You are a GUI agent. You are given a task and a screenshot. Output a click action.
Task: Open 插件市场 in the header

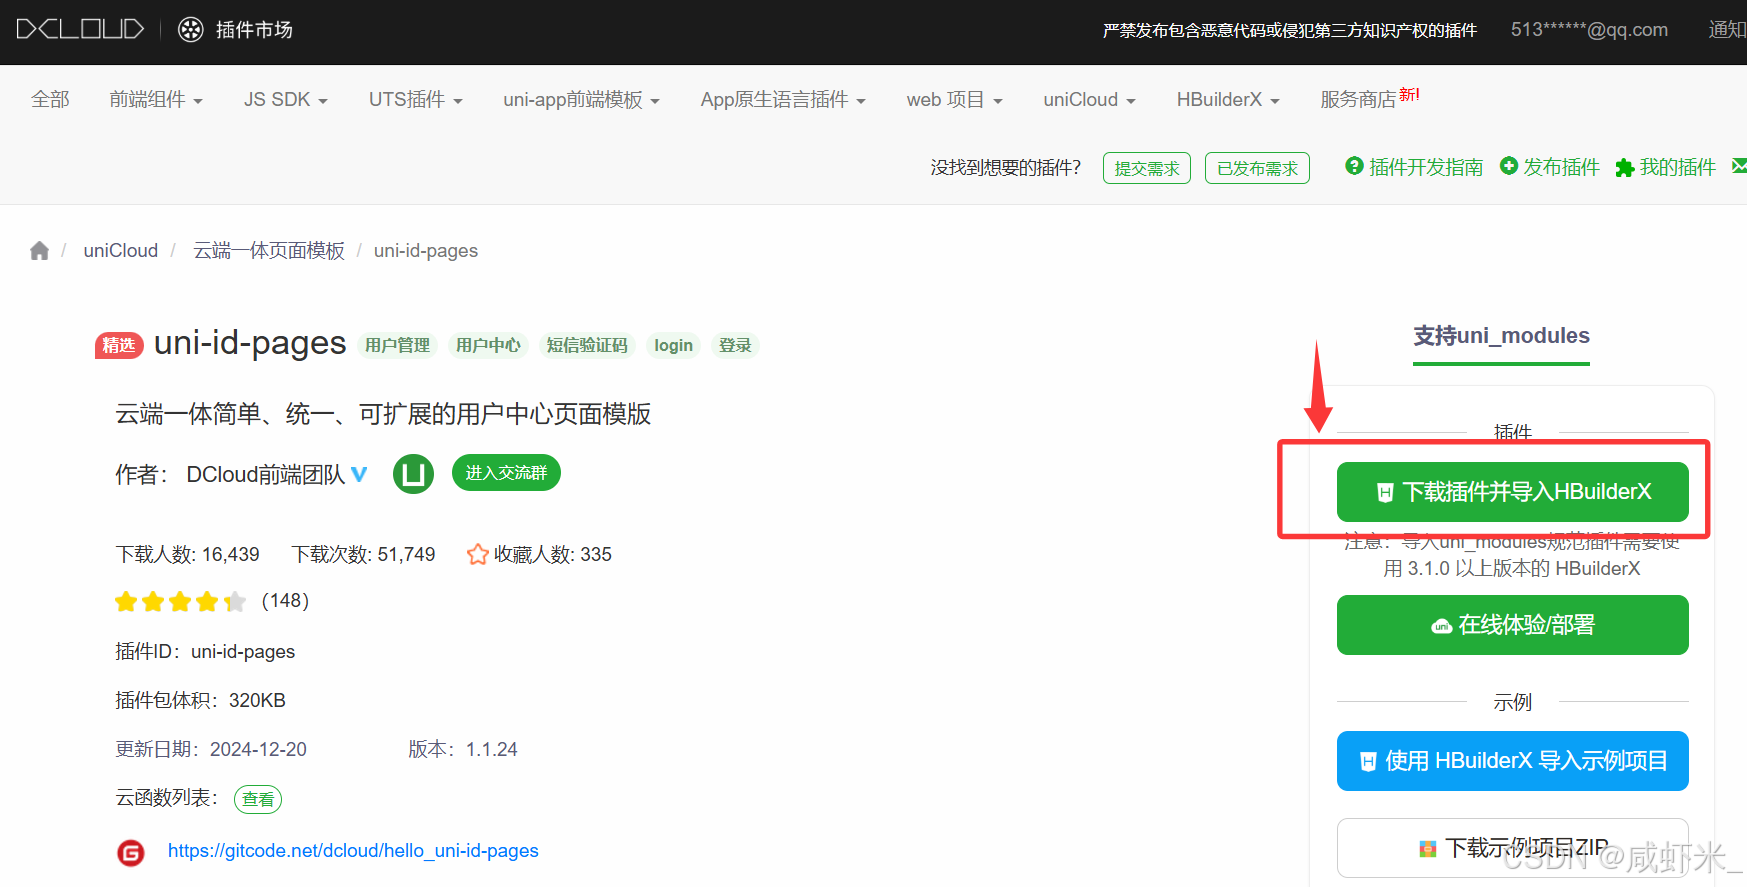254,30
